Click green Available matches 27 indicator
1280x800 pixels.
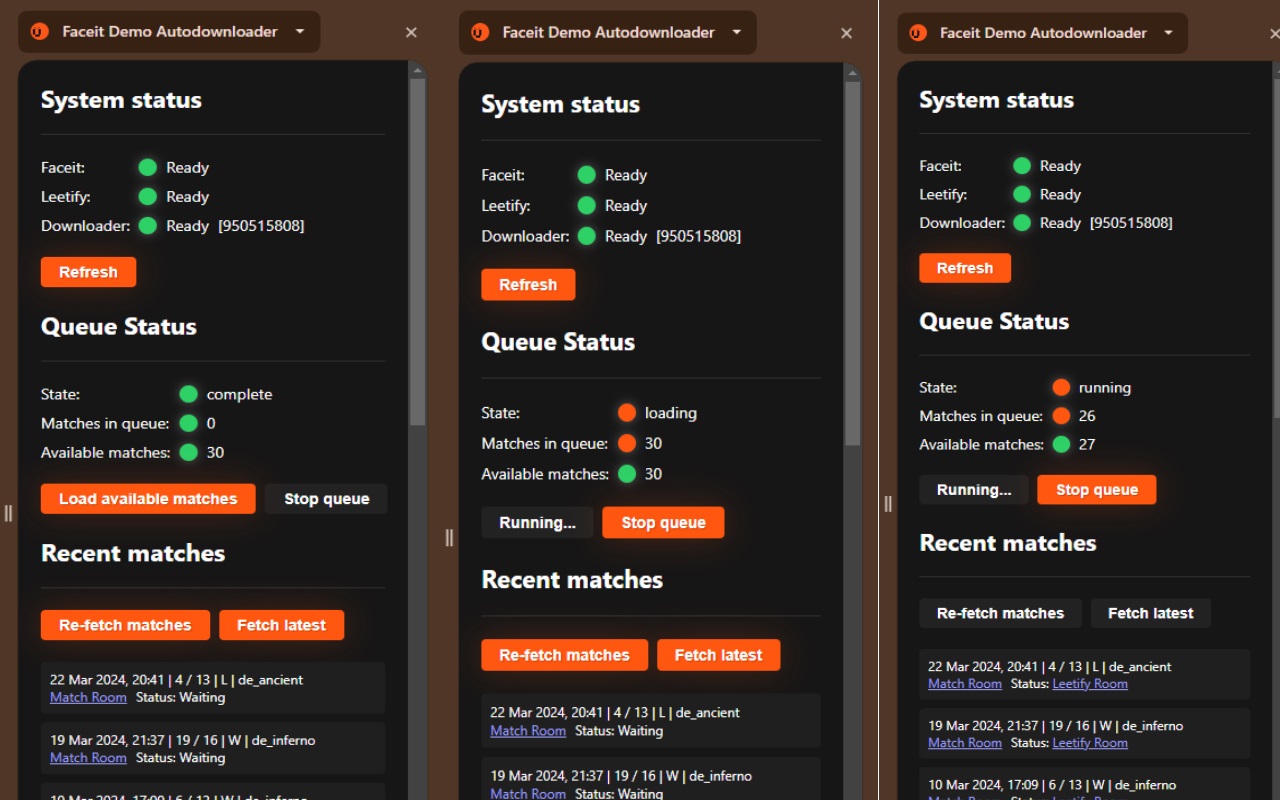coord(1062,444)
